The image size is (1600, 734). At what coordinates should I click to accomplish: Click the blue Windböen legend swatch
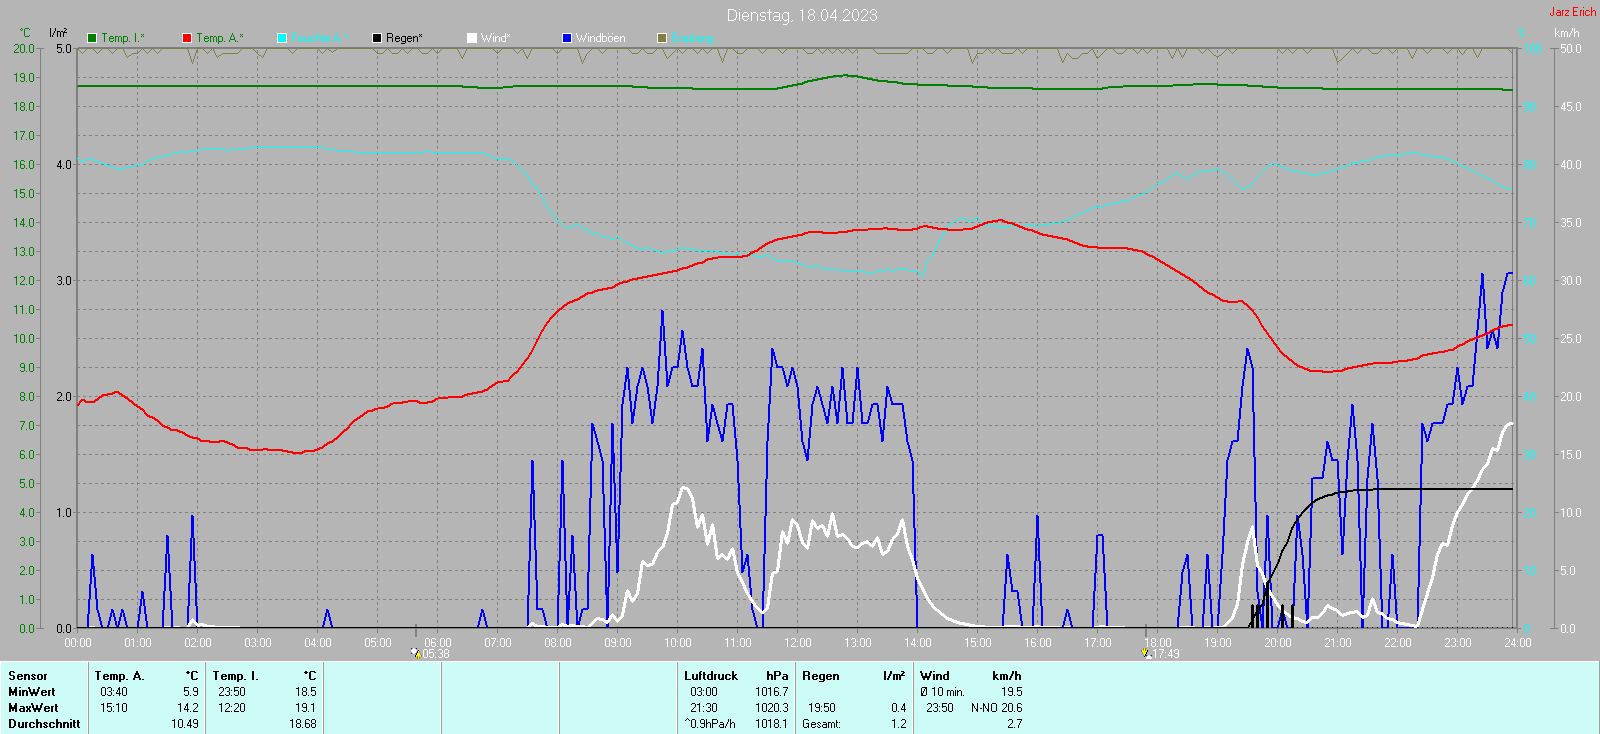(x=567, y=38)
